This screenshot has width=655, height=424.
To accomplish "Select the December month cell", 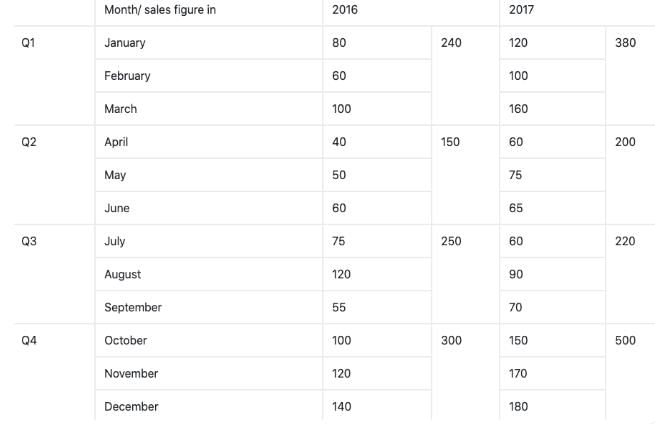I will 131,406.
